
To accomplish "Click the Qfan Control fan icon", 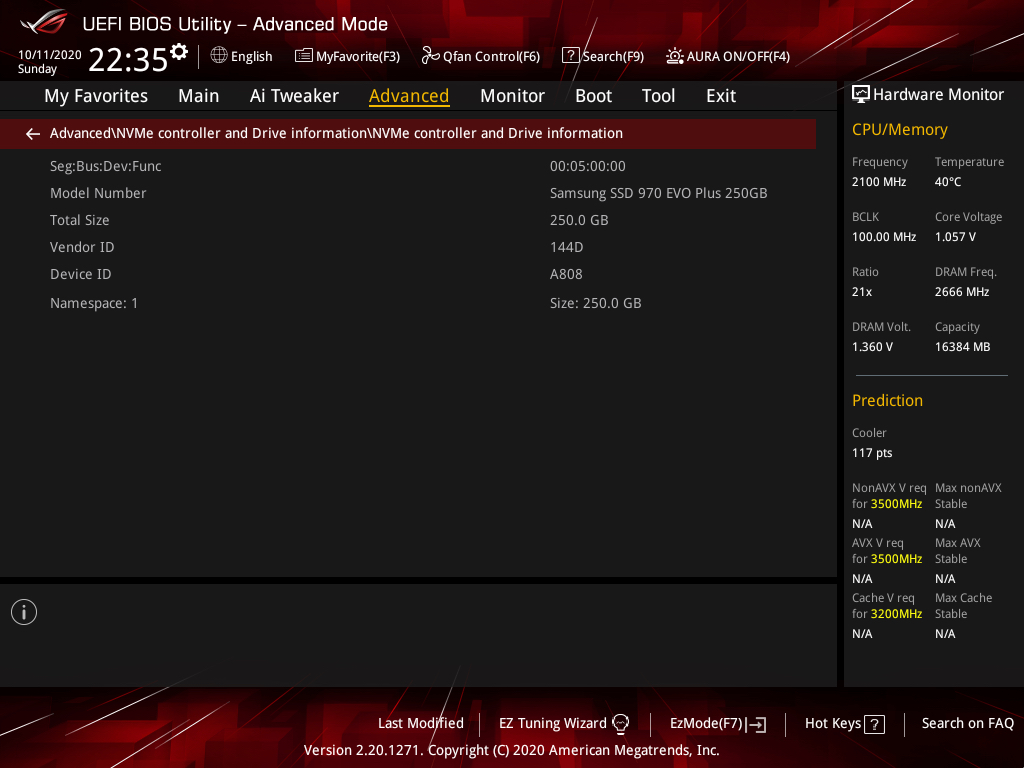I will point(430,56).
